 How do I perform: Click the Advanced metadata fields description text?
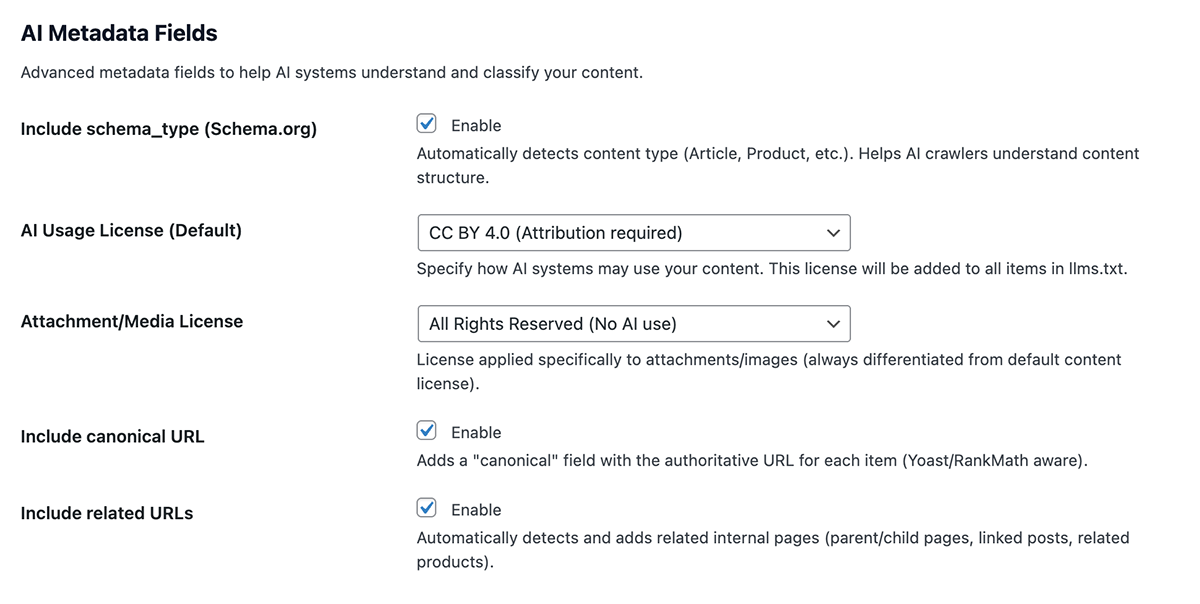pos(331,73)
